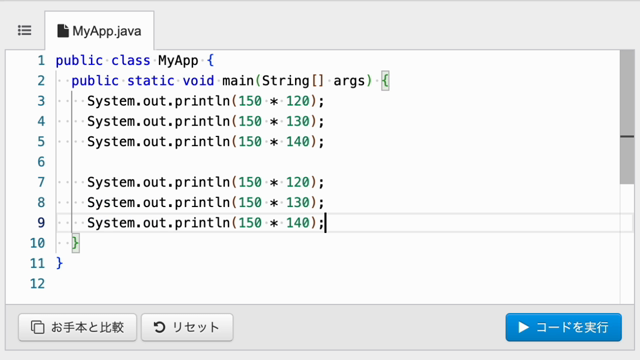Click the highlighted closing brace on line 10
This screenshot has width=640, height=360.
tap(76, 243)
